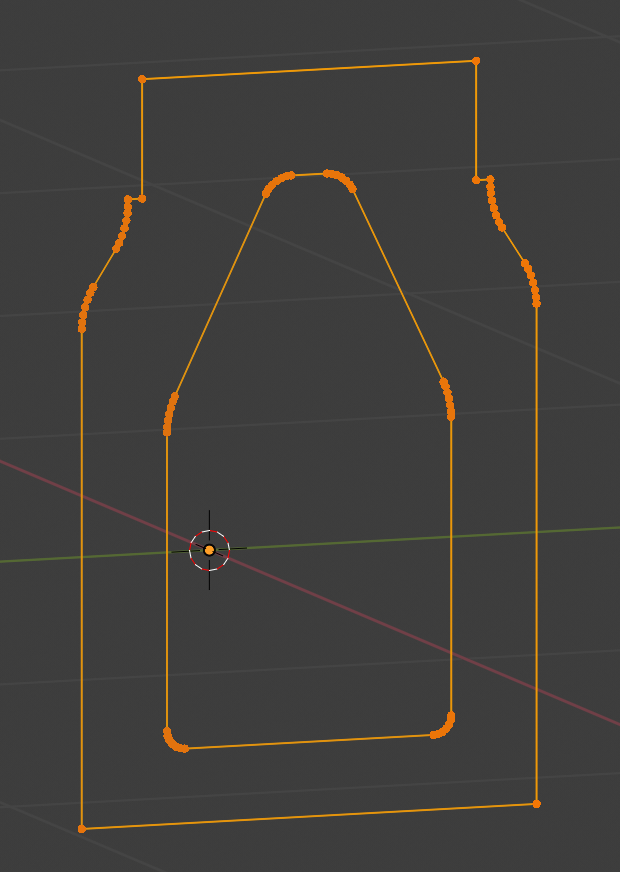Pick the right vertical edge of the cap

(476, 120)
